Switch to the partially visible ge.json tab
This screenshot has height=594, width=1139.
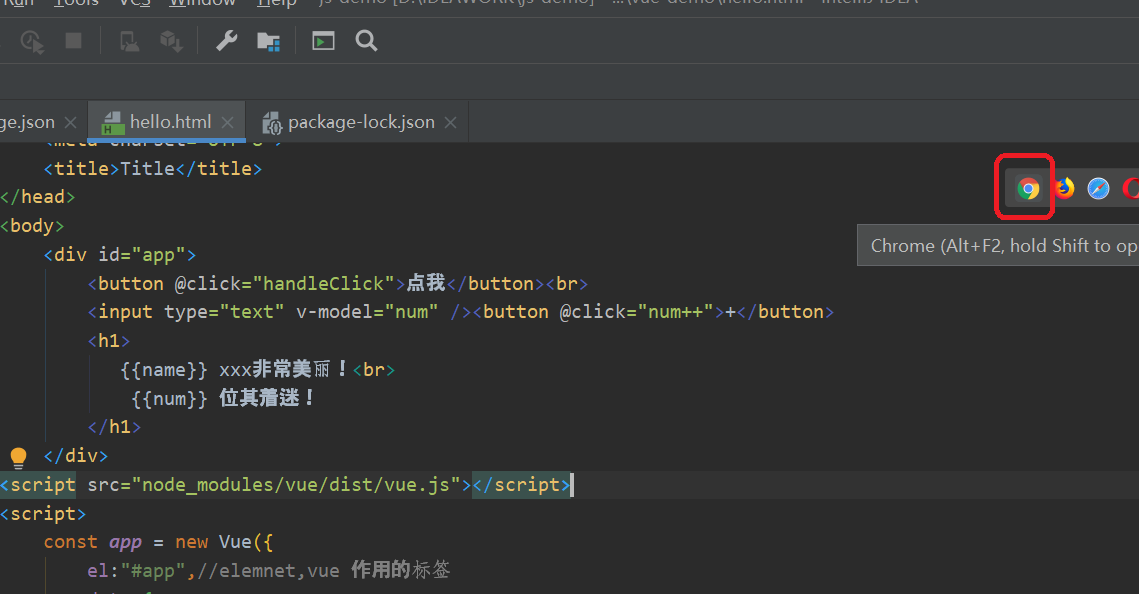tap(40, 122)
